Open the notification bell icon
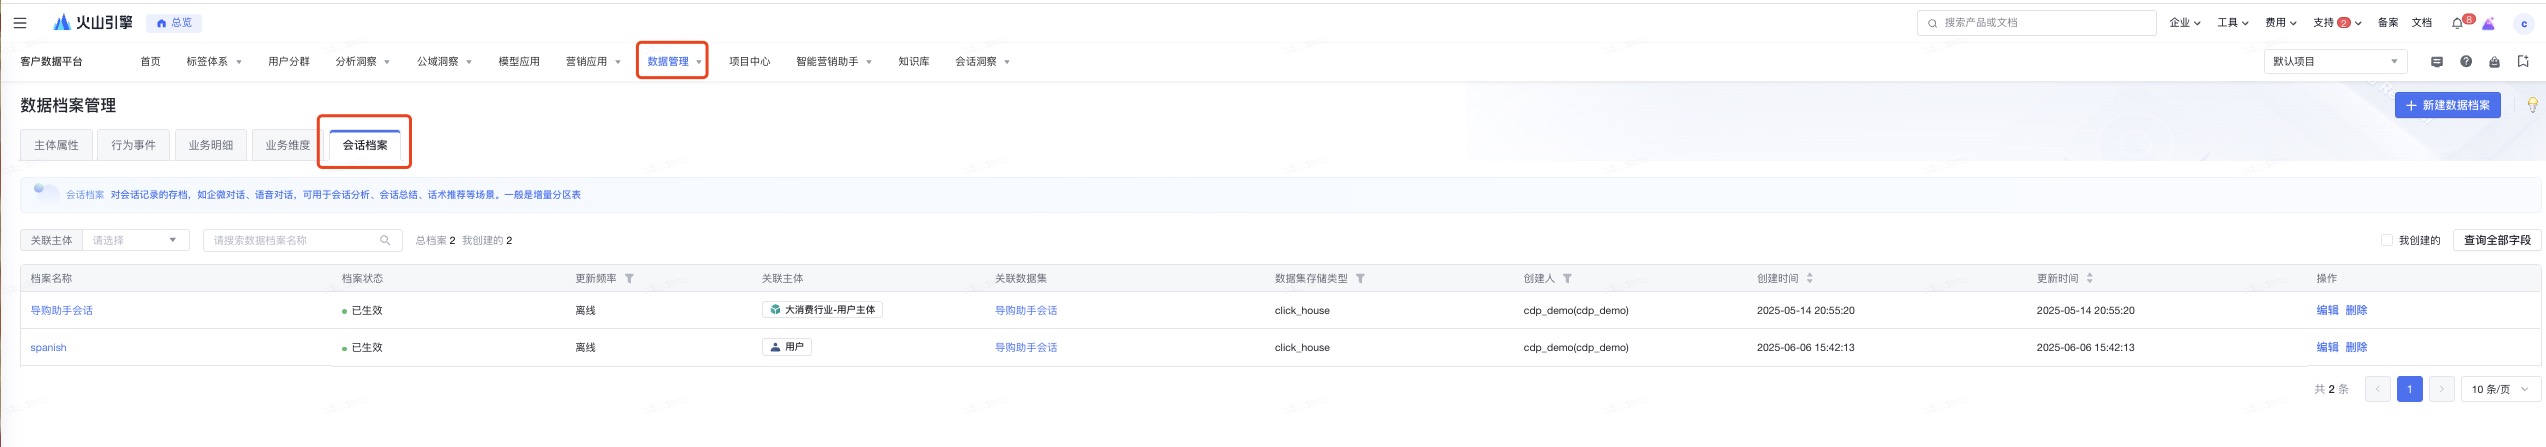 coord(2457,23)
